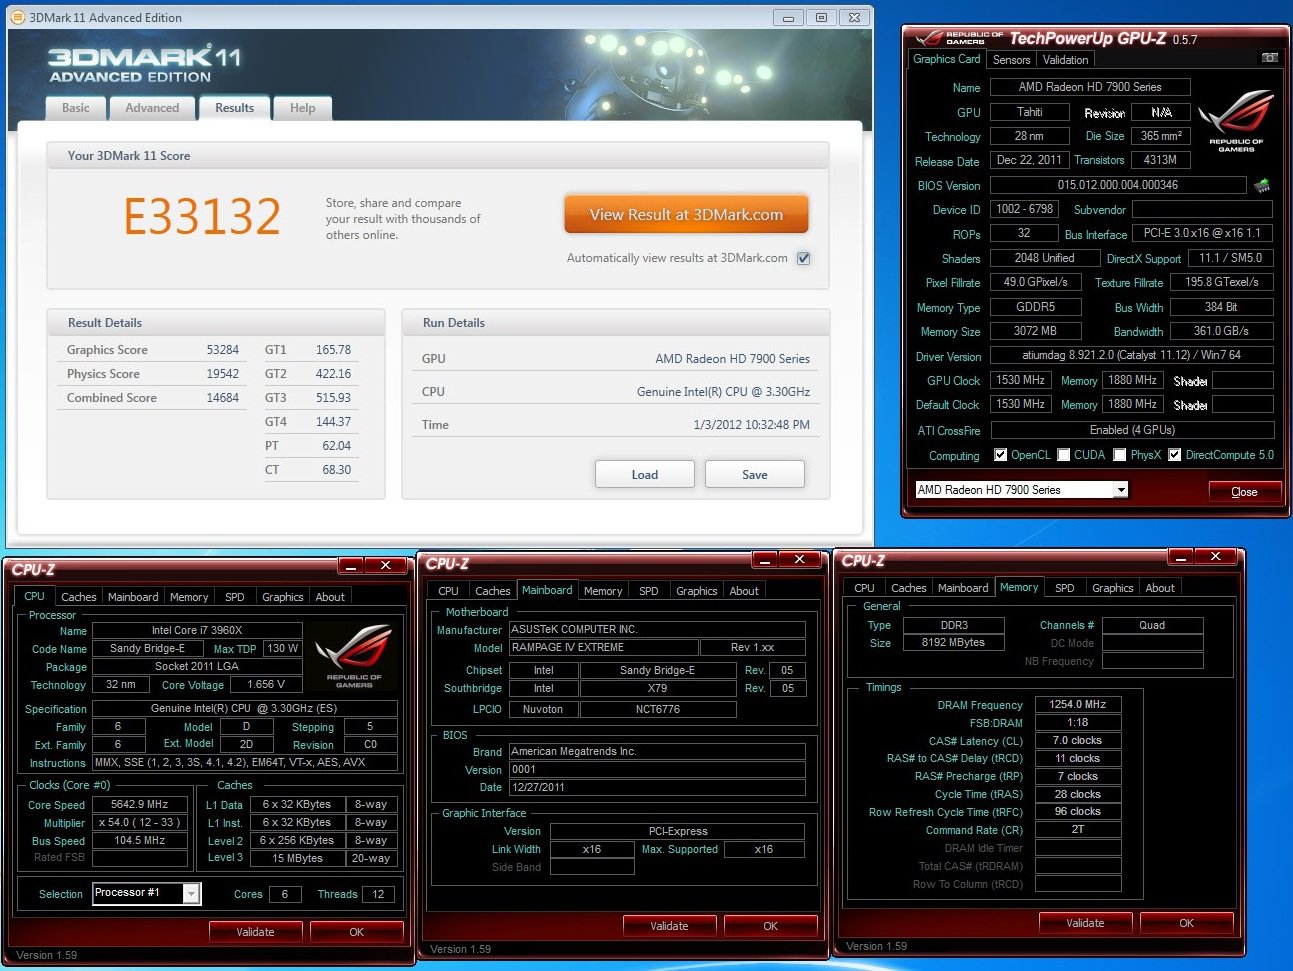Maximize the 3DMark 11 window

coord(821,17)
